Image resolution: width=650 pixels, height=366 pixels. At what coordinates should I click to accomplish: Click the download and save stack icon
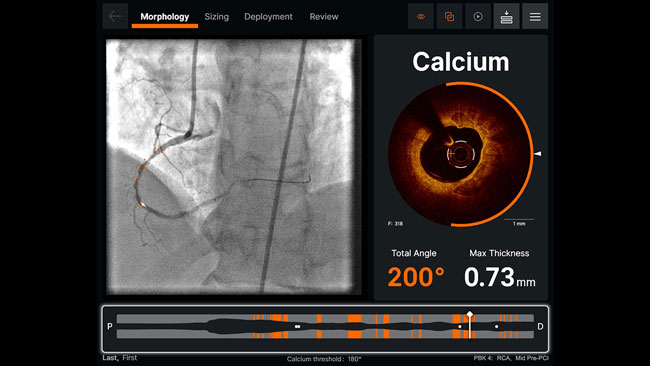[507, 17]
